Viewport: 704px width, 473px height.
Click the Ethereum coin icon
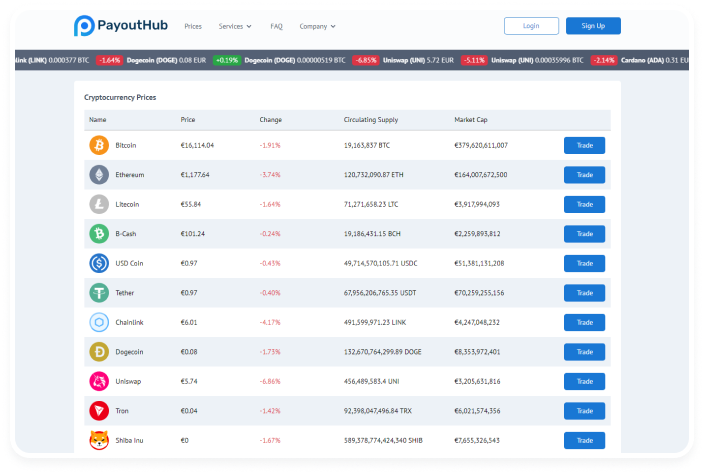[98, 175]
